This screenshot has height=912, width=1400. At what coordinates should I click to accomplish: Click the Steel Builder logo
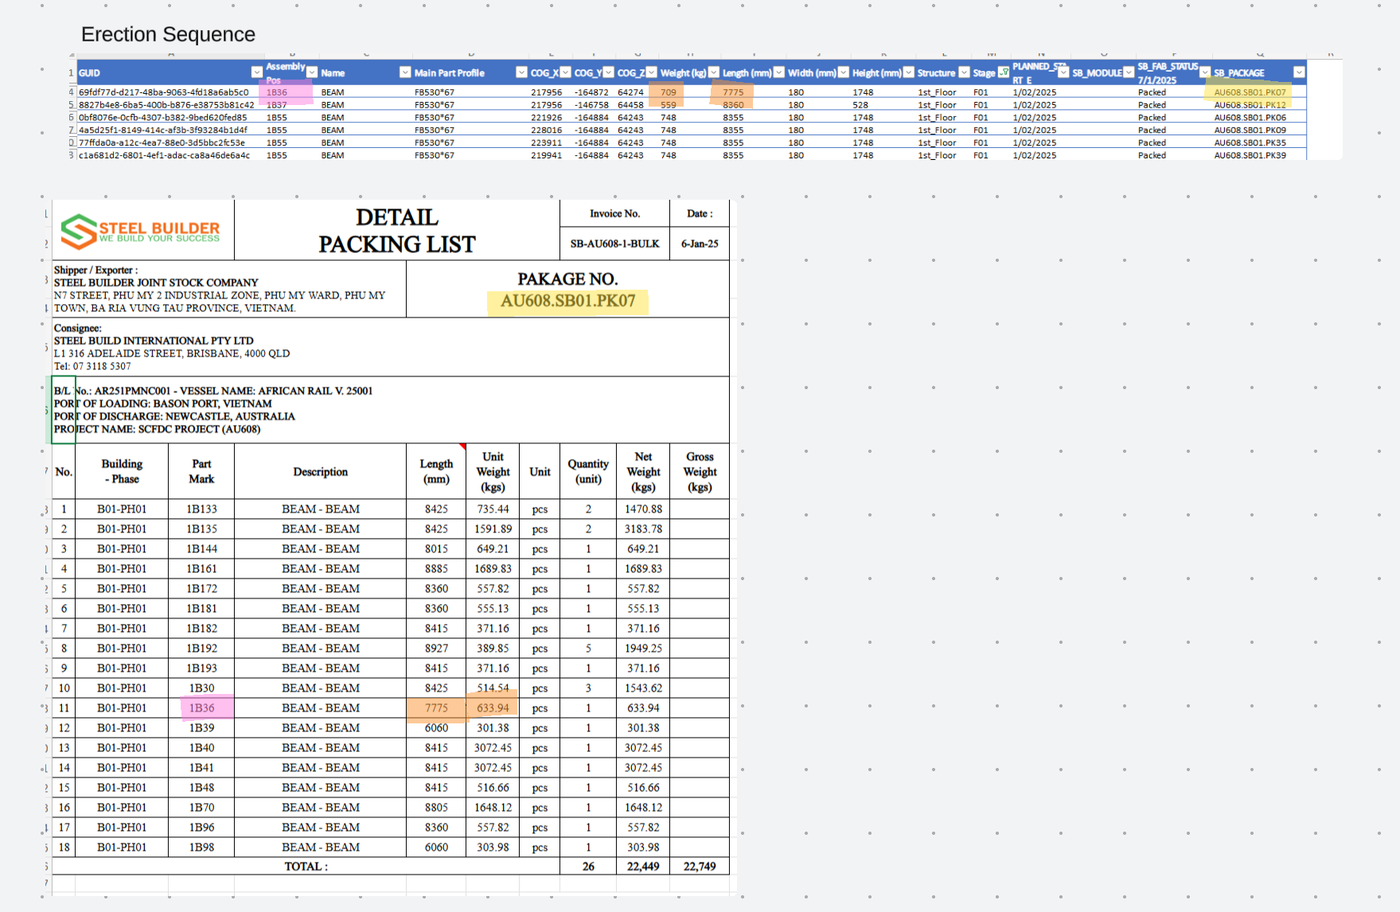140,231
